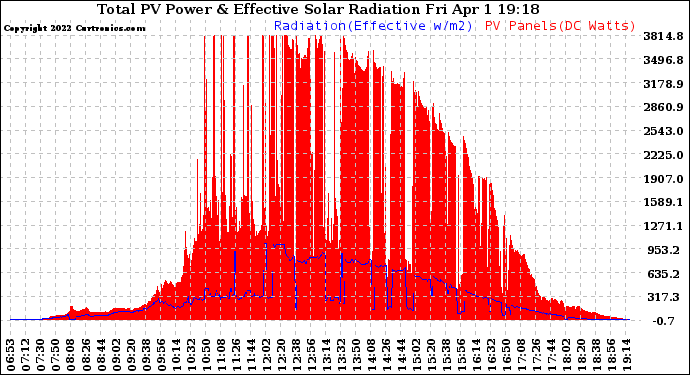Click the 12:38 time axis label
This screenshot has width=690, height=375.
point(297,355)
